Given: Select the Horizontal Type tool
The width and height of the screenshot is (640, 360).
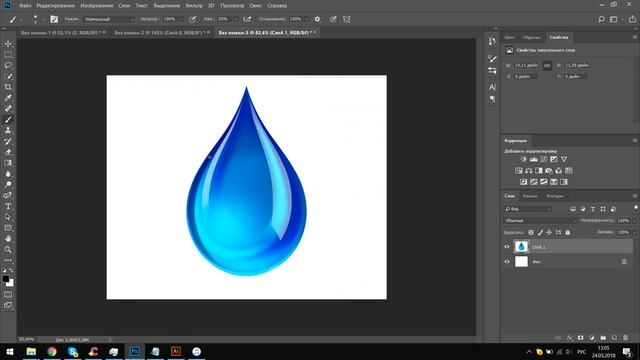Looking at the screenshot, I should tap(8, 206).
